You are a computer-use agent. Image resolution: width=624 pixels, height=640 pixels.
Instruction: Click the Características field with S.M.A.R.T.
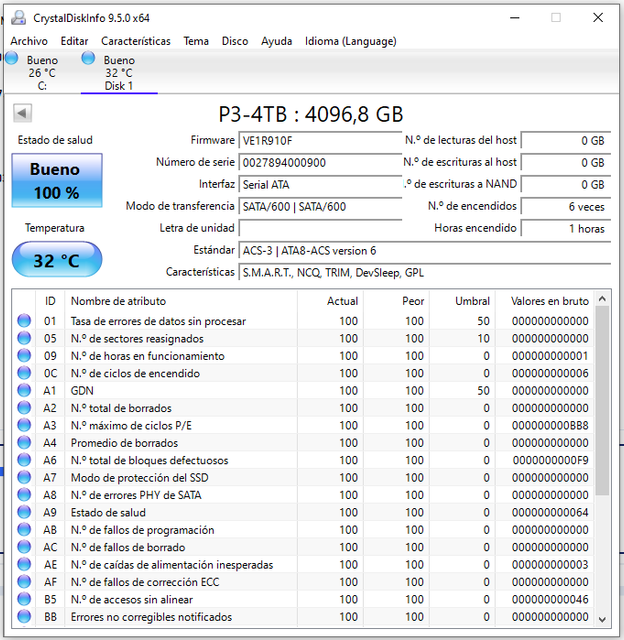[425, 272]
